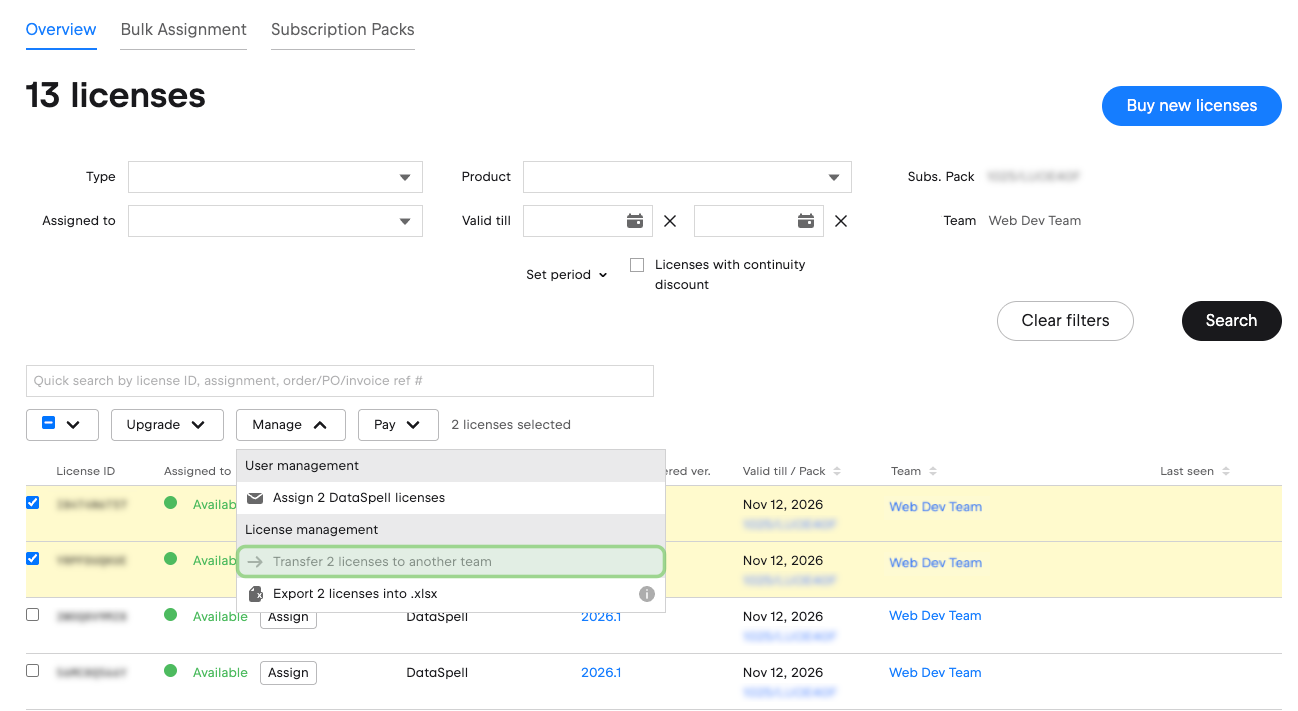Choose Assign 2 DataSpell licenses menu item
Image resolution: width=1298 pixels, height=711 pixels.
pos(451,498)
